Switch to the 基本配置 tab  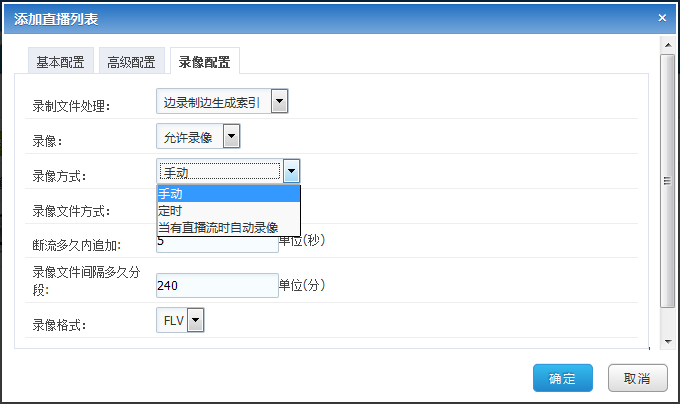(x=60, y=62)
